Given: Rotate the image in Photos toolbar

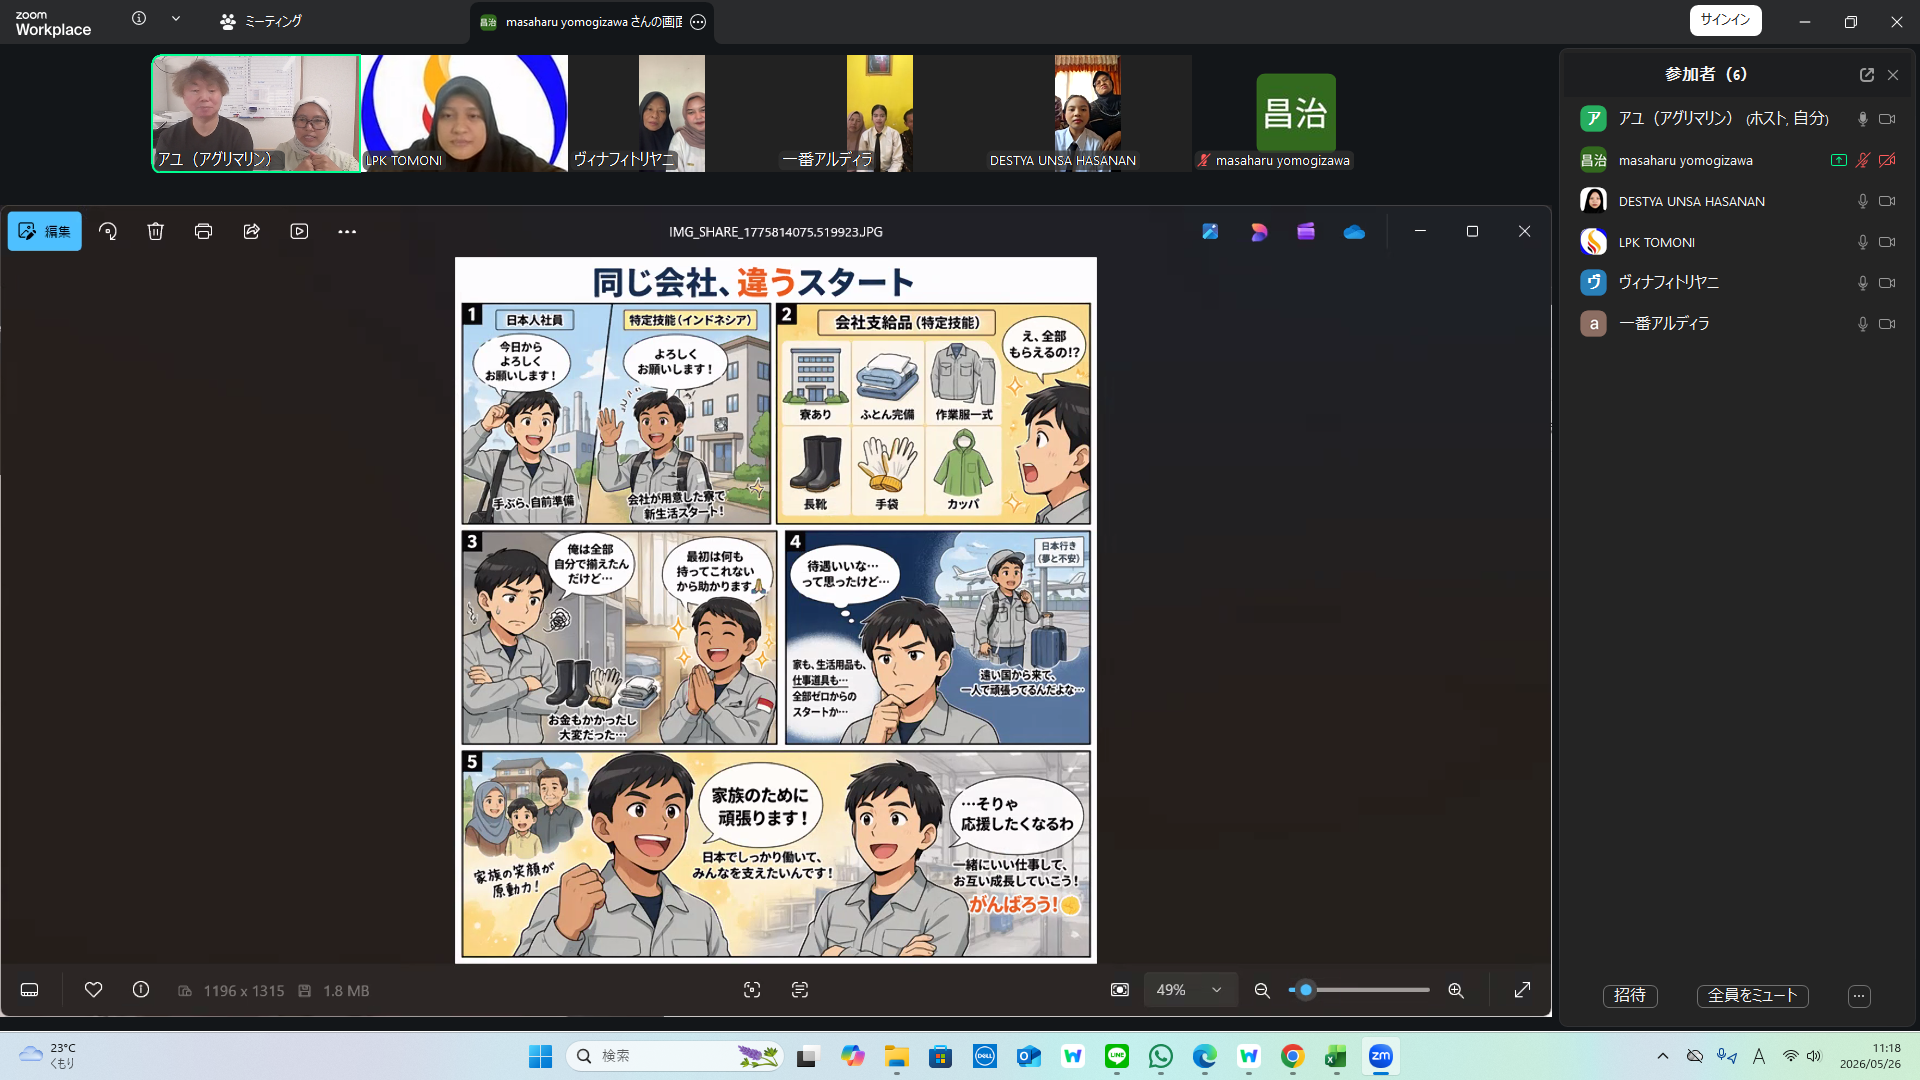Looking at the screenshot, I should [x=108, y=231].
